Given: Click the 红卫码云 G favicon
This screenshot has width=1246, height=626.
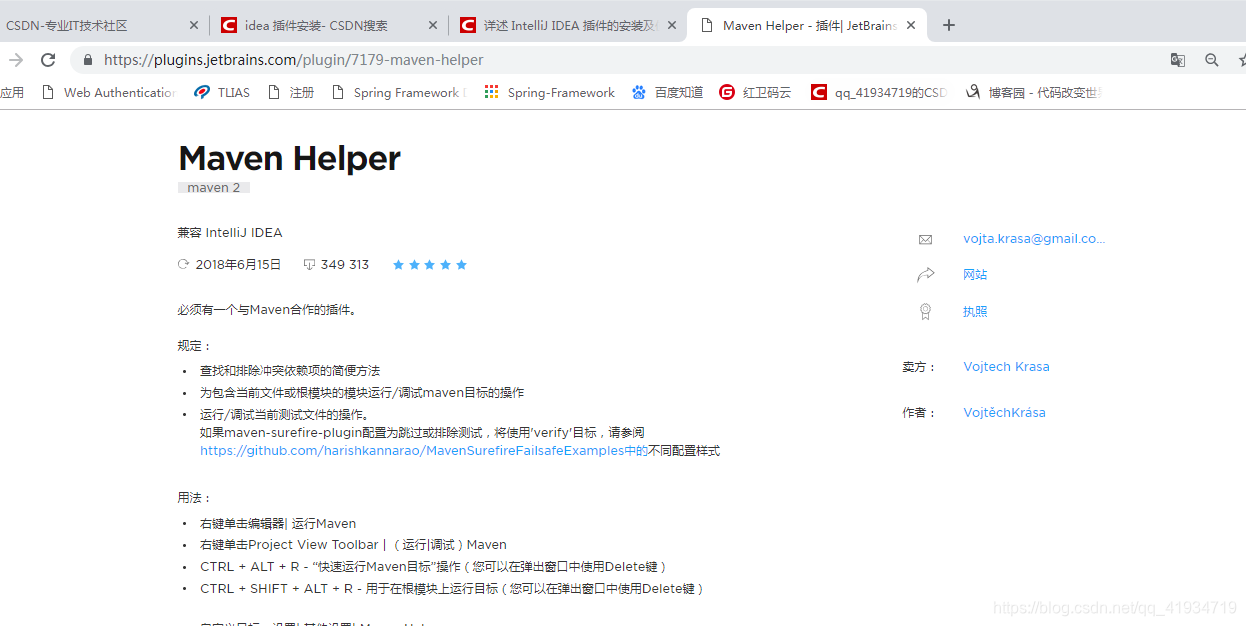Looking at the screenshot, I should coord(727,92).
